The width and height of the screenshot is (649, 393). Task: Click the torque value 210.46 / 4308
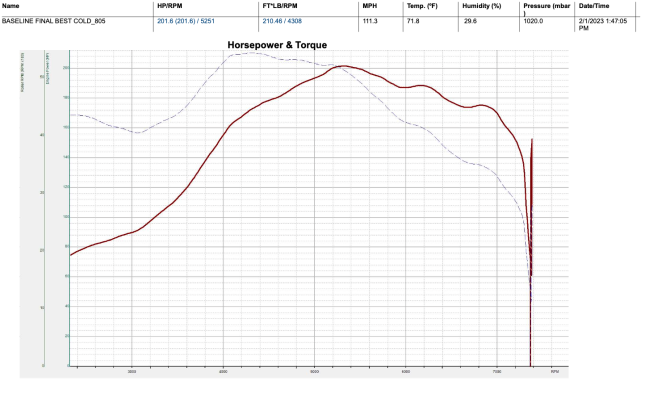tap(282, 21)
